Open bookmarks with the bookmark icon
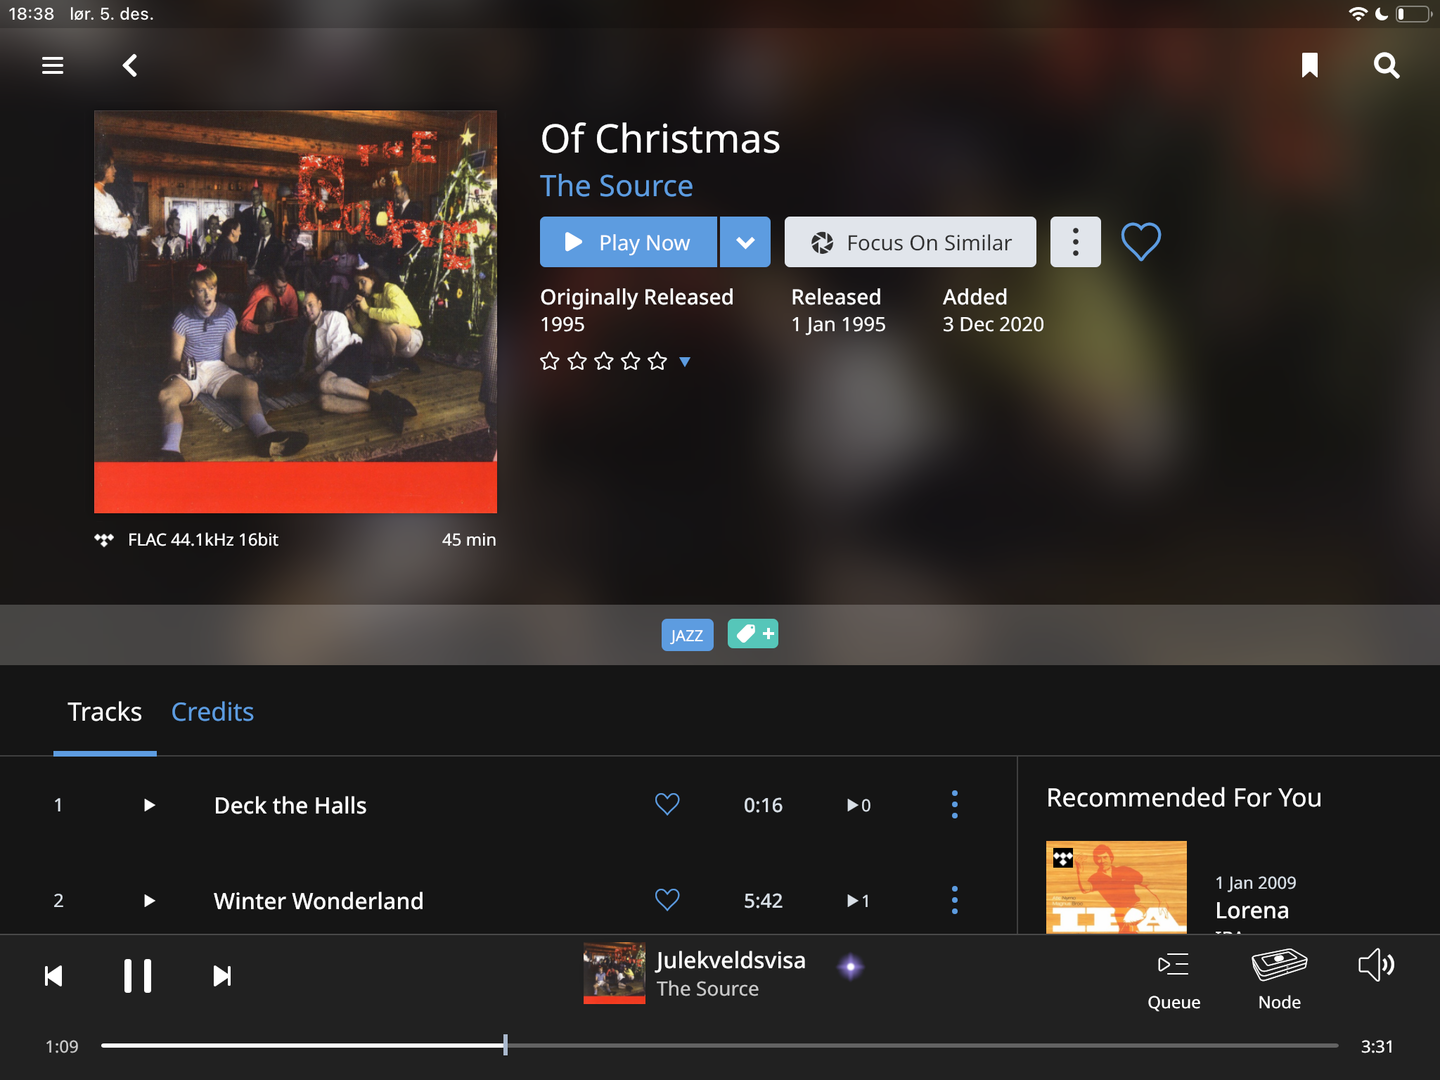 (x=1310, y=66)
